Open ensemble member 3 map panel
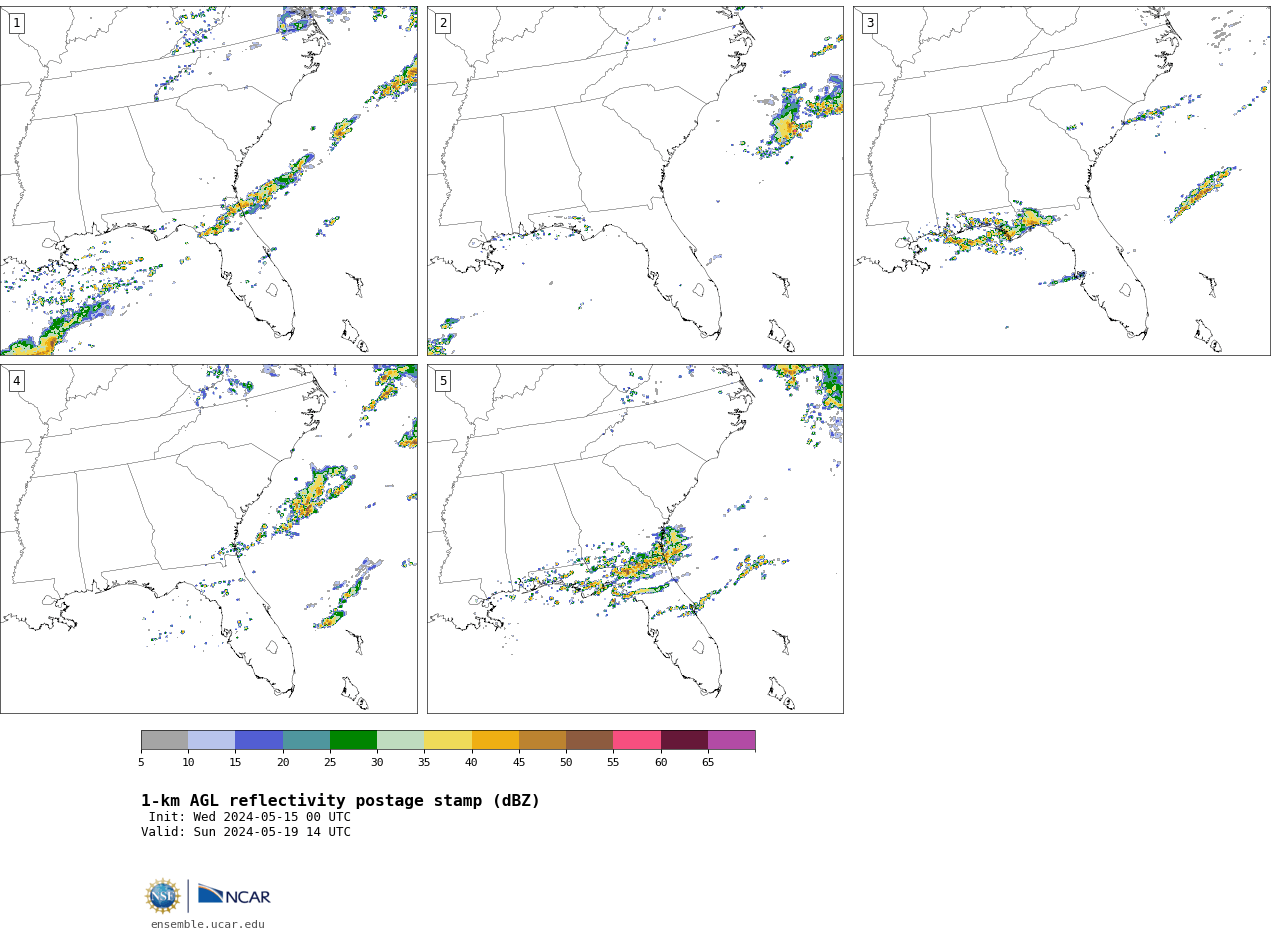1280x936 pixels. tap(1061, 181)
